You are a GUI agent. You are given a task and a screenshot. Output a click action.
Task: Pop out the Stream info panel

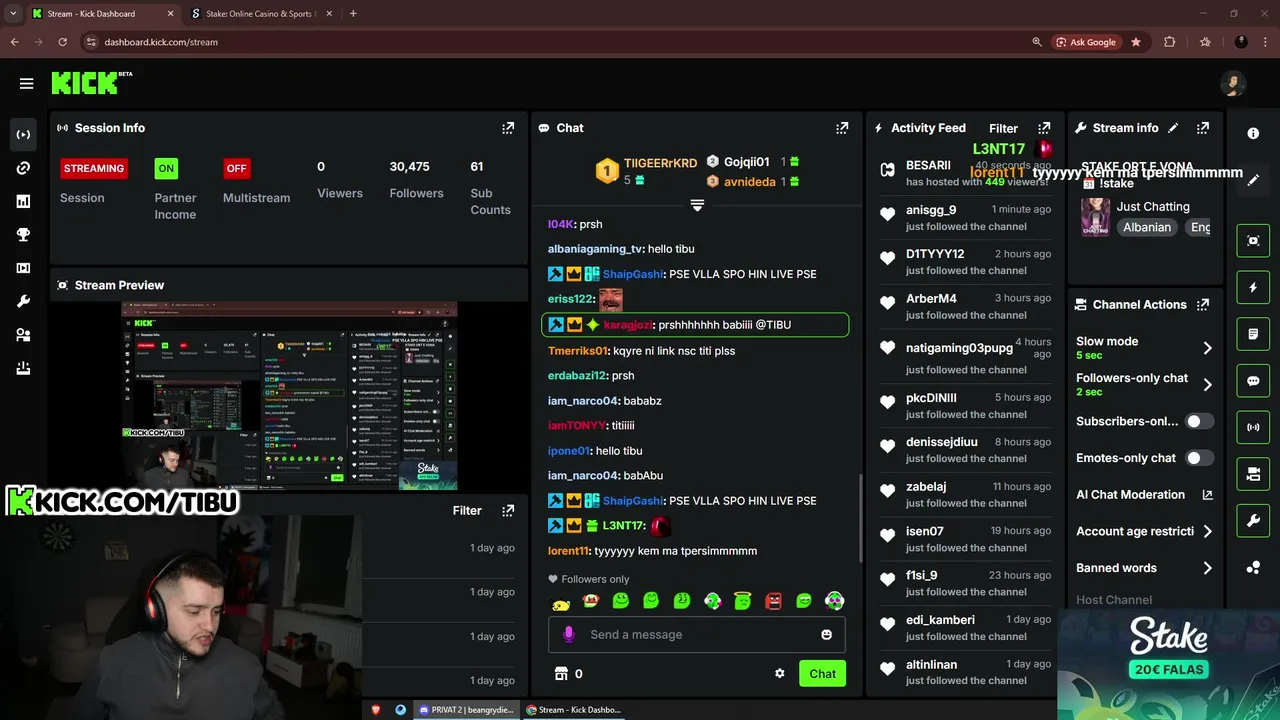[x=1203, y=128]
